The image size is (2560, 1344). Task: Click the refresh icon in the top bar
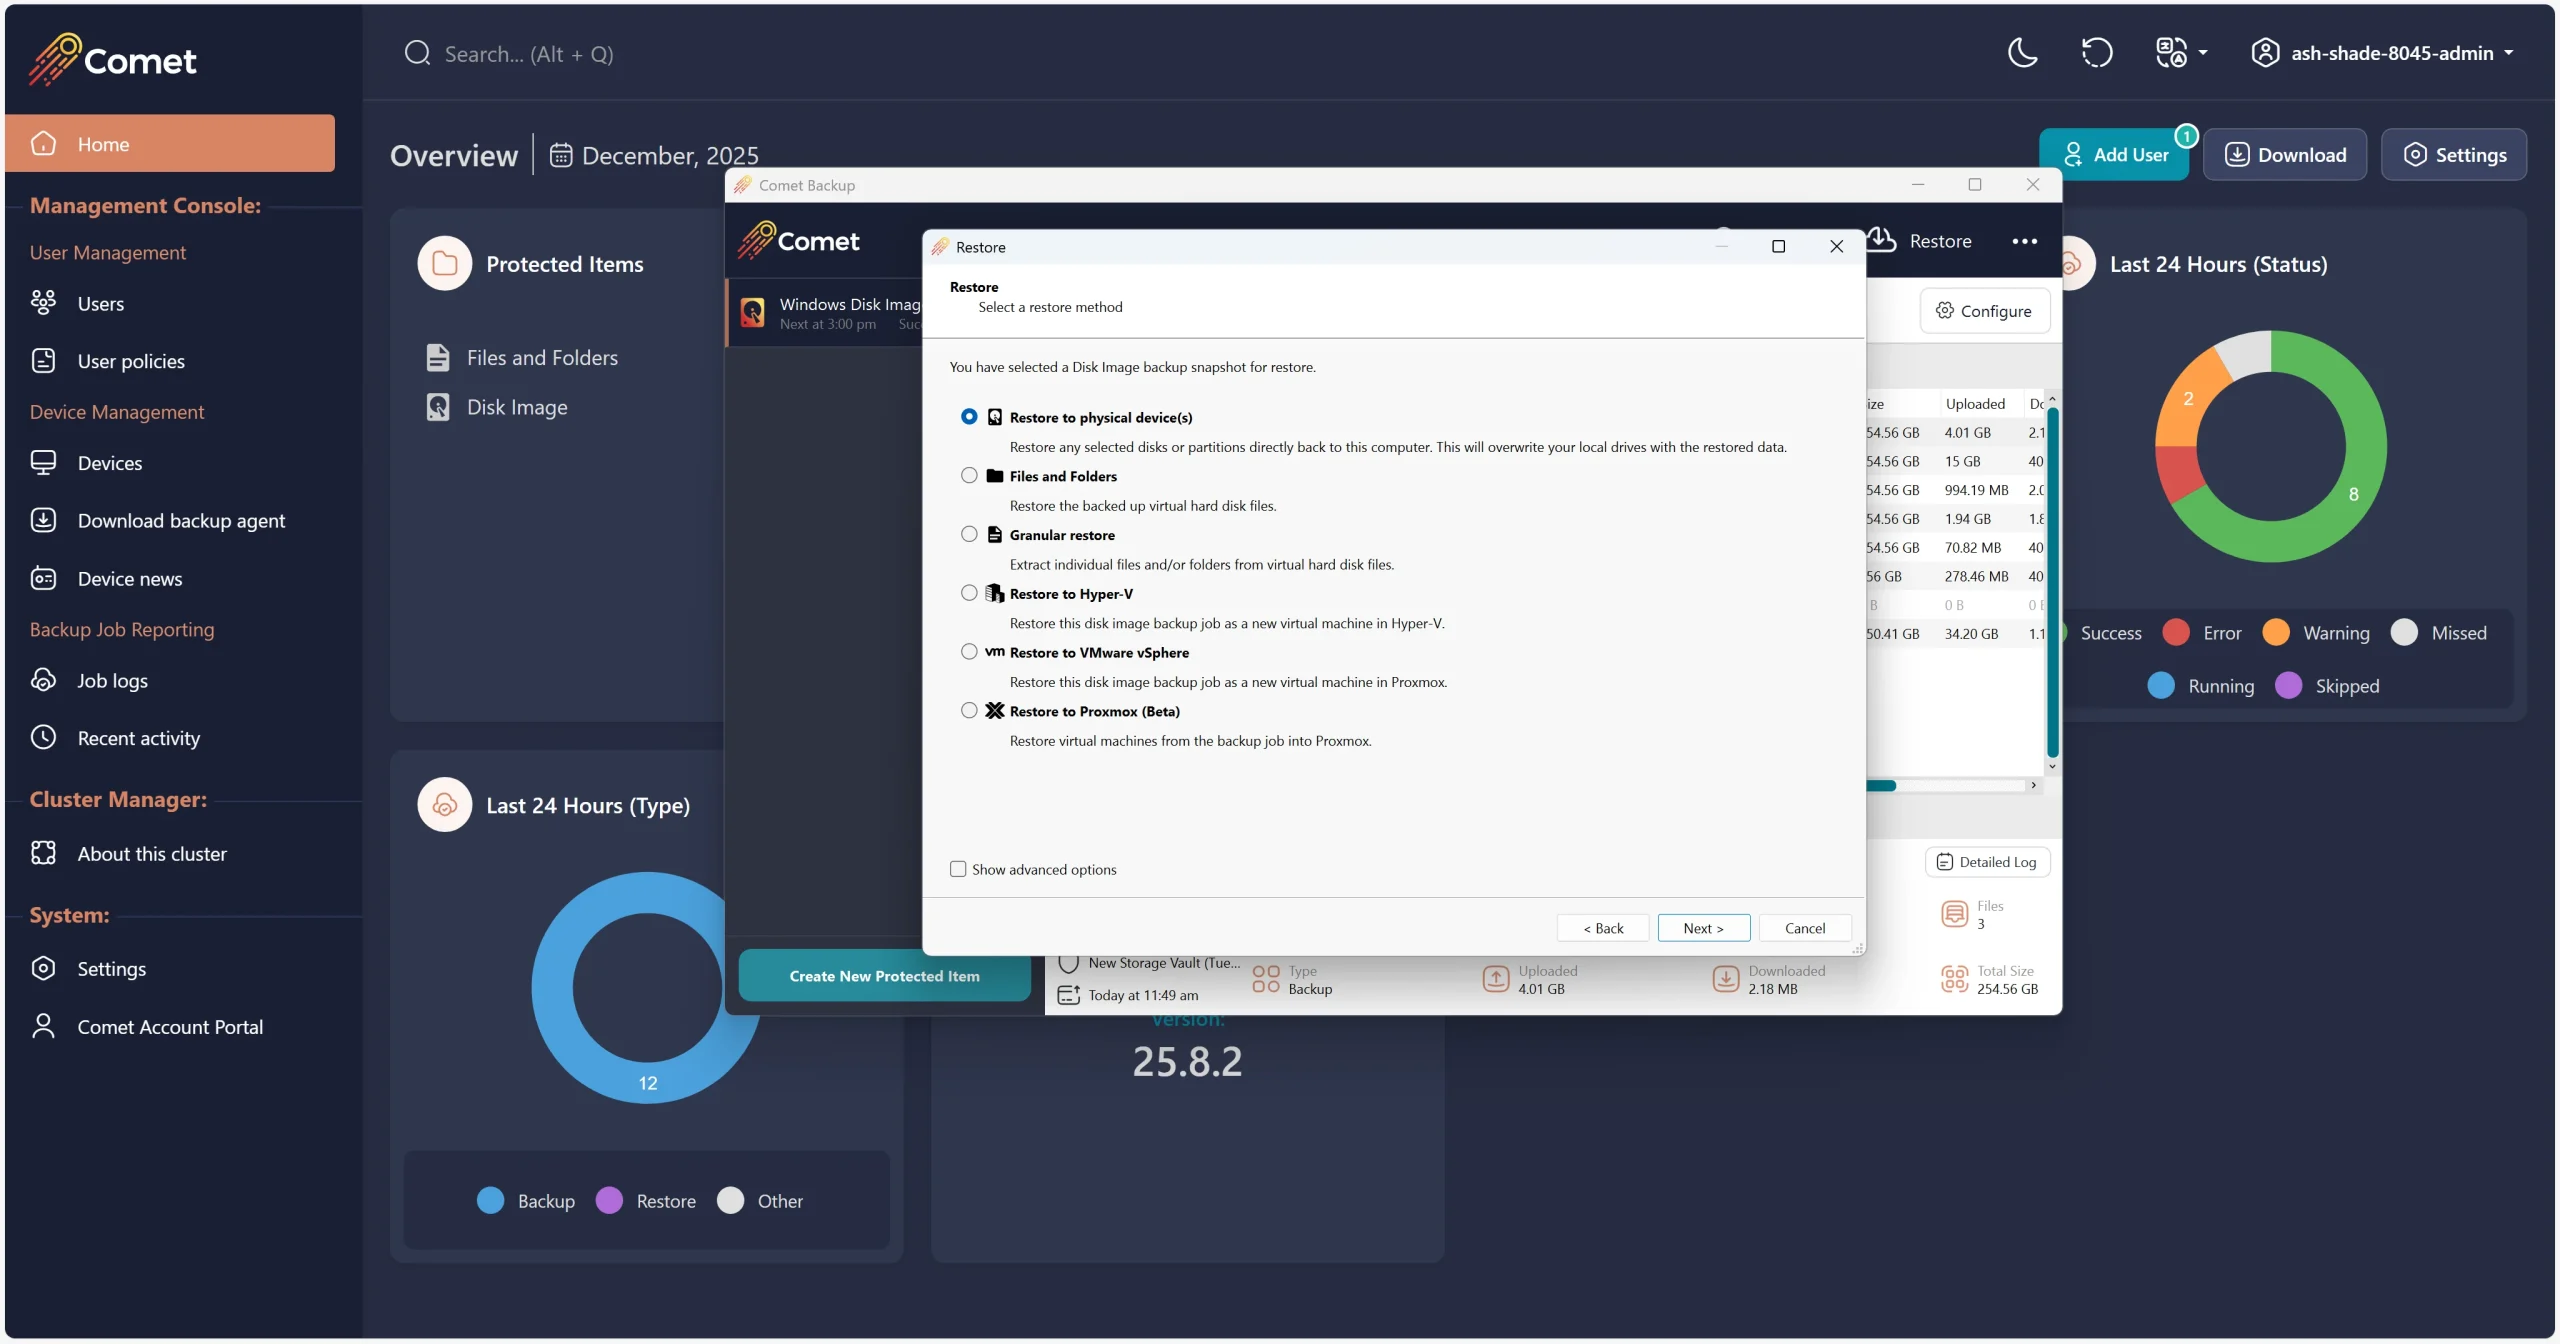click(2096, 53)
